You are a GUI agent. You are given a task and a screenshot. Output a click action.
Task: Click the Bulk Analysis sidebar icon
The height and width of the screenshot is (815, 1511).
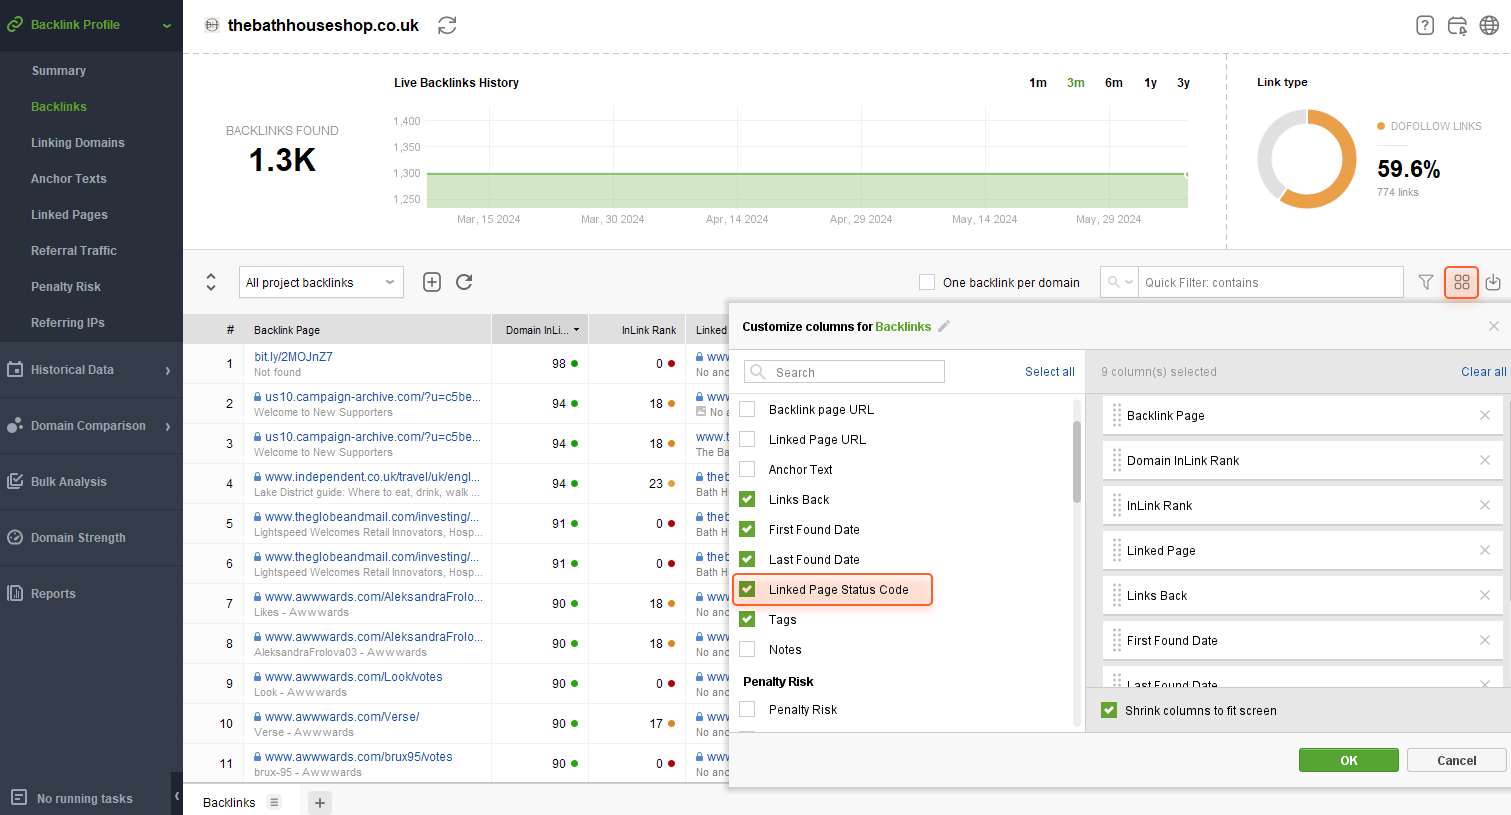point(15,481)
